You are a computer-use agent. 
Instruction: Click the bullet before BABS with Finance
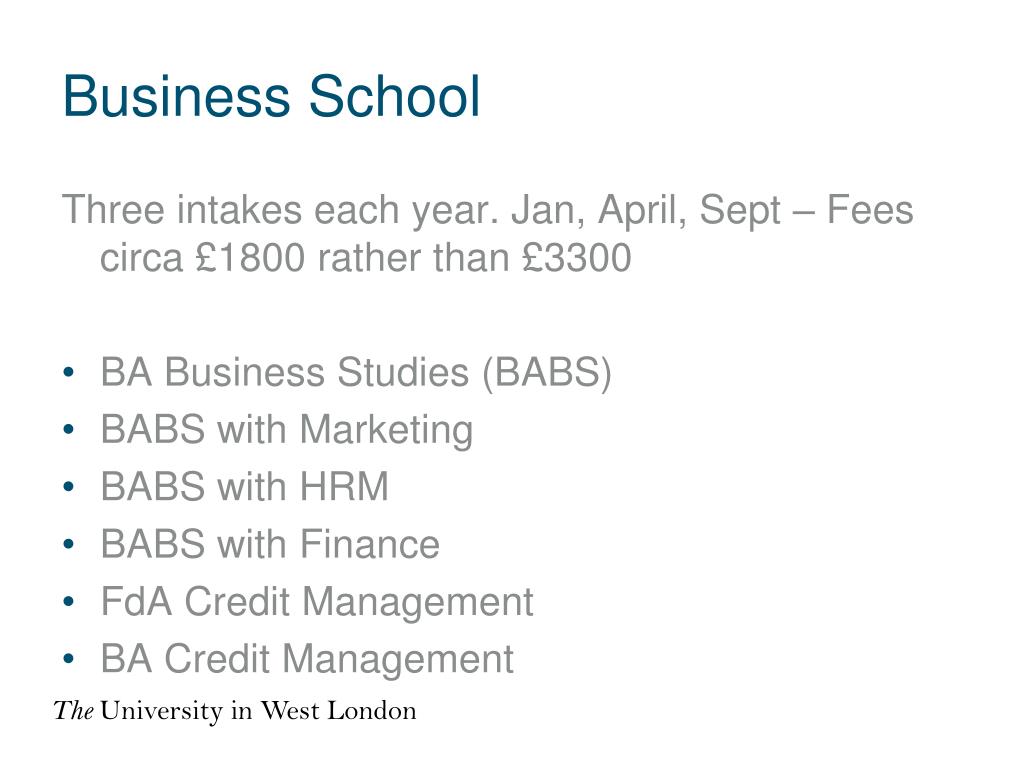(x=69, y=544)
